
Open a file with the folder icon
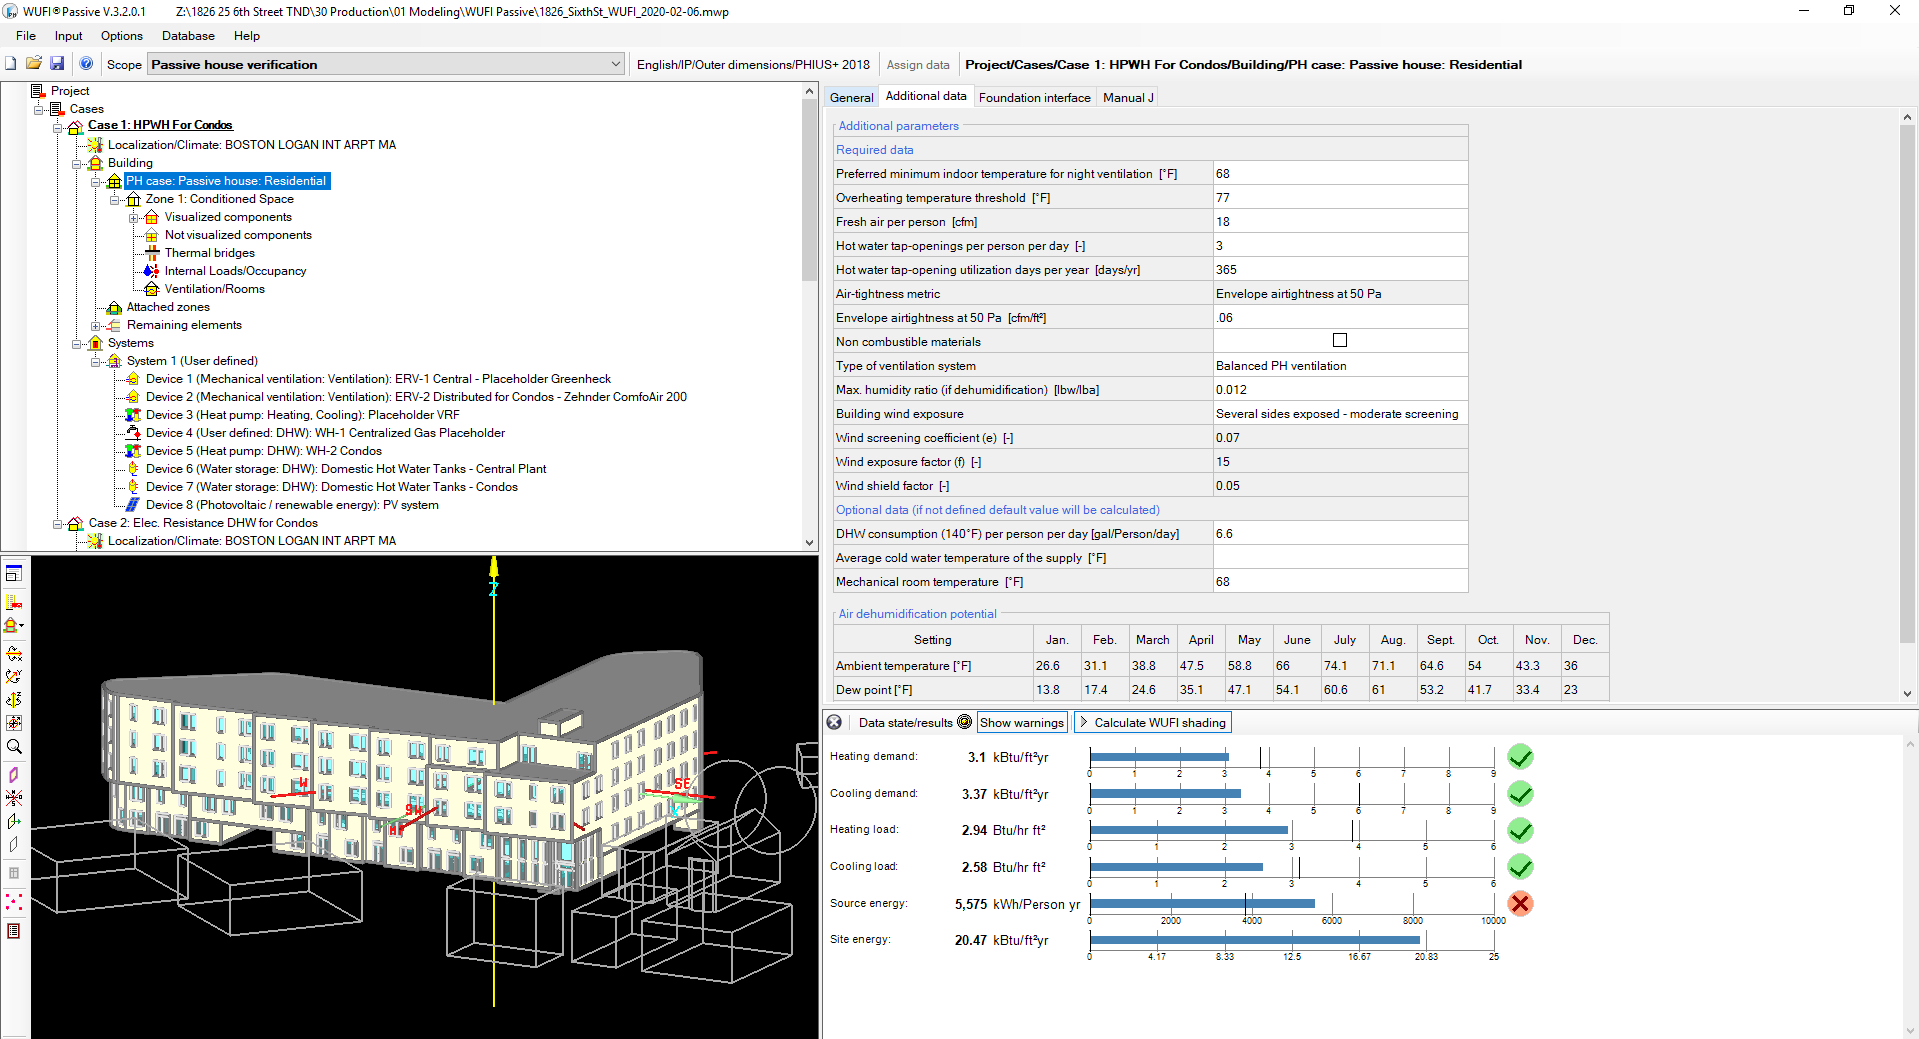pyautogui.click(x=34, y=64)
